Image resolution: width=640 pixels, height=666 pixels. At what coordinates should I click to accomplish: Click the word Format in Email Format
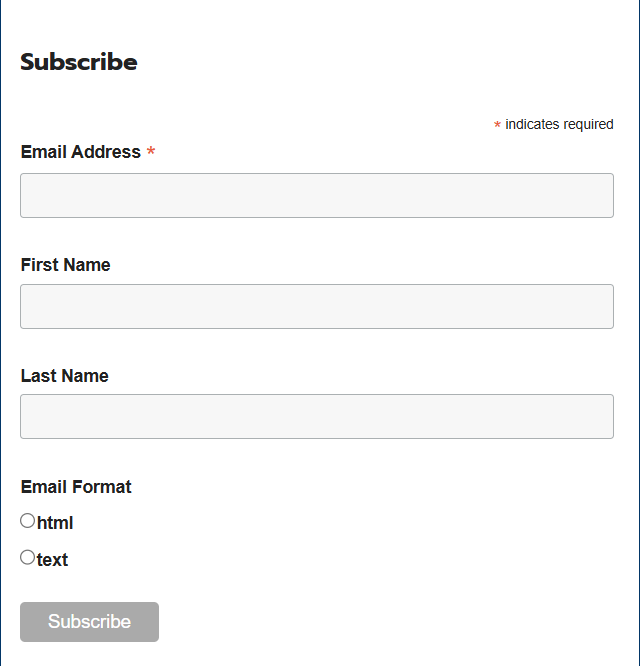point(104,487)
